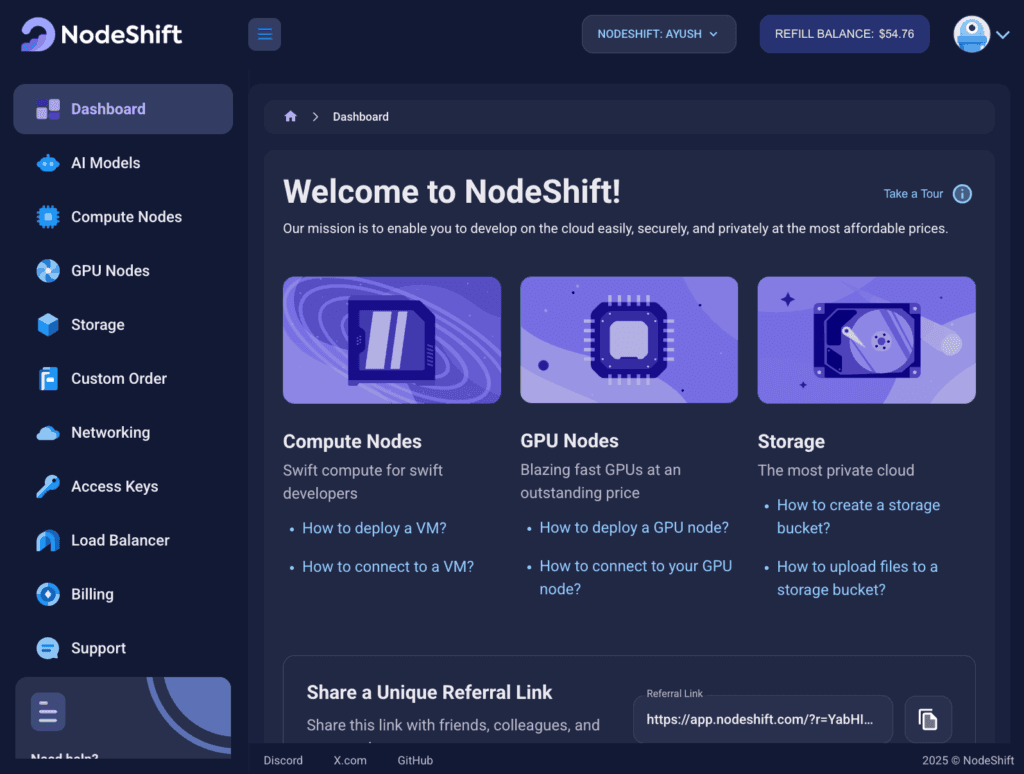The image size is (1024, 774).
Task: Click the Compute Nodes chip icon
Action: (48, 217)
